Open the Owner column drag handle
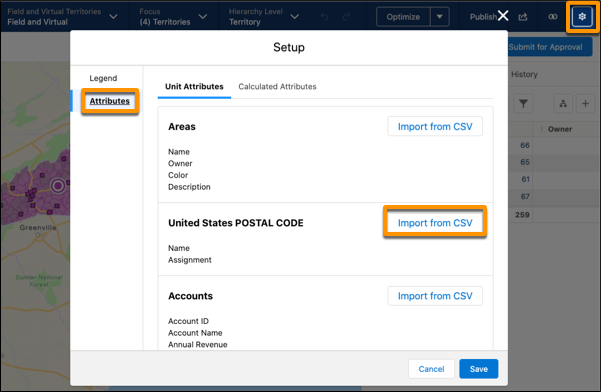Screen dimensions: 601x392 (x=541, y=129)
